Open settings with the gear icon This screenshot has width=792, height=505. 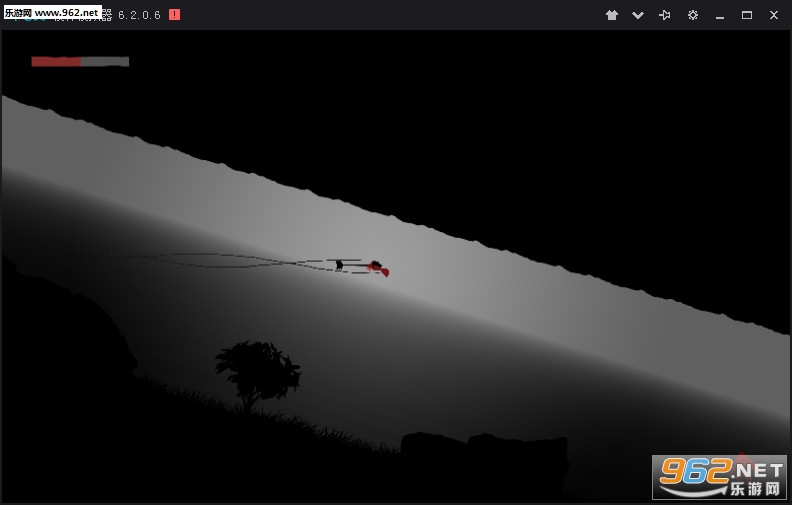[x=693, y=15]
